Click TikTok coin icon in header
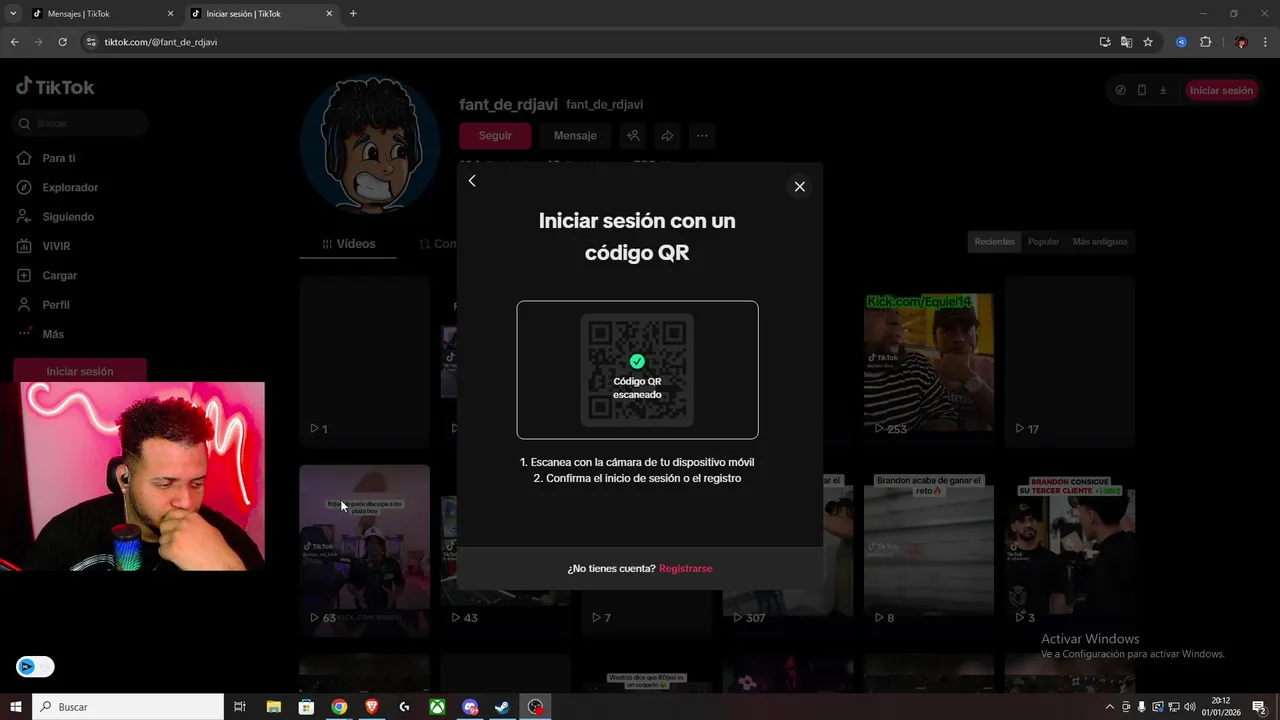Screen dimensions: 1280x720 1120,90
